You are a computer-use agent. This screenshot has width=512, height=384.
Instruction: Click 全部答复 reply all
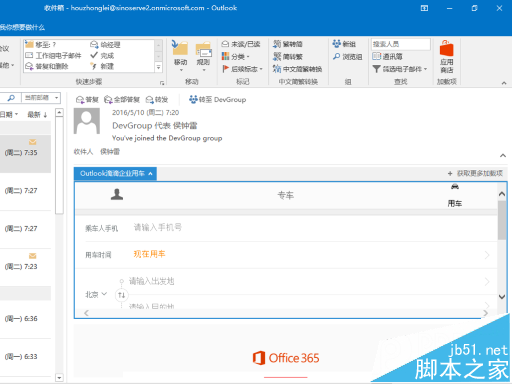[122, 100]
